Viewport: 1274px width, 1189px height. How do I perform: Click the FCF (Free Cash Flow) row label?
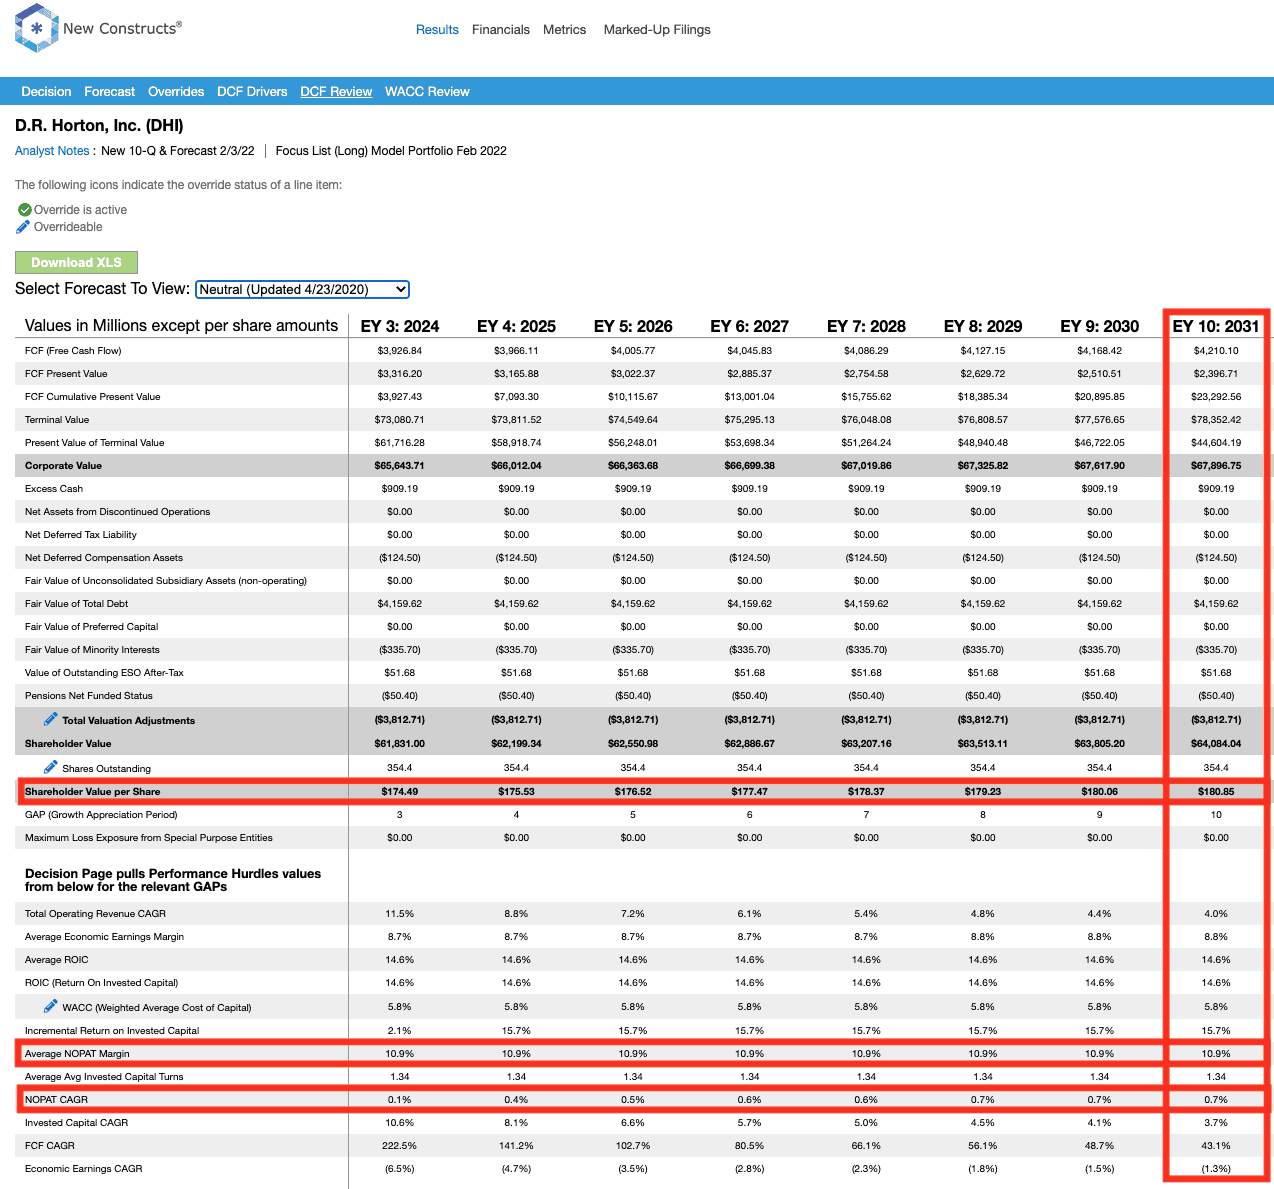[73, 351]
